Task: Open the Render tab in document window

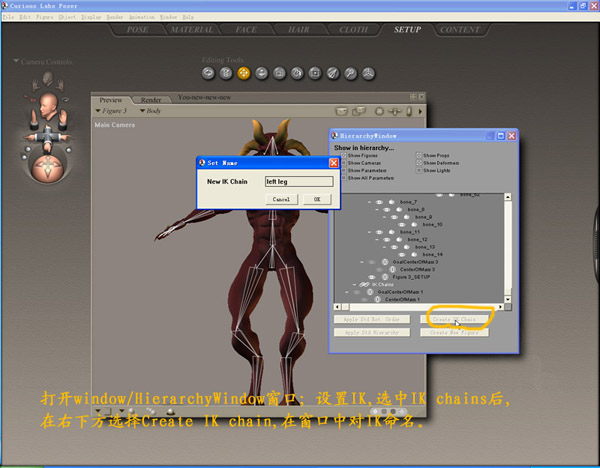Action: [x=151, y=100]
